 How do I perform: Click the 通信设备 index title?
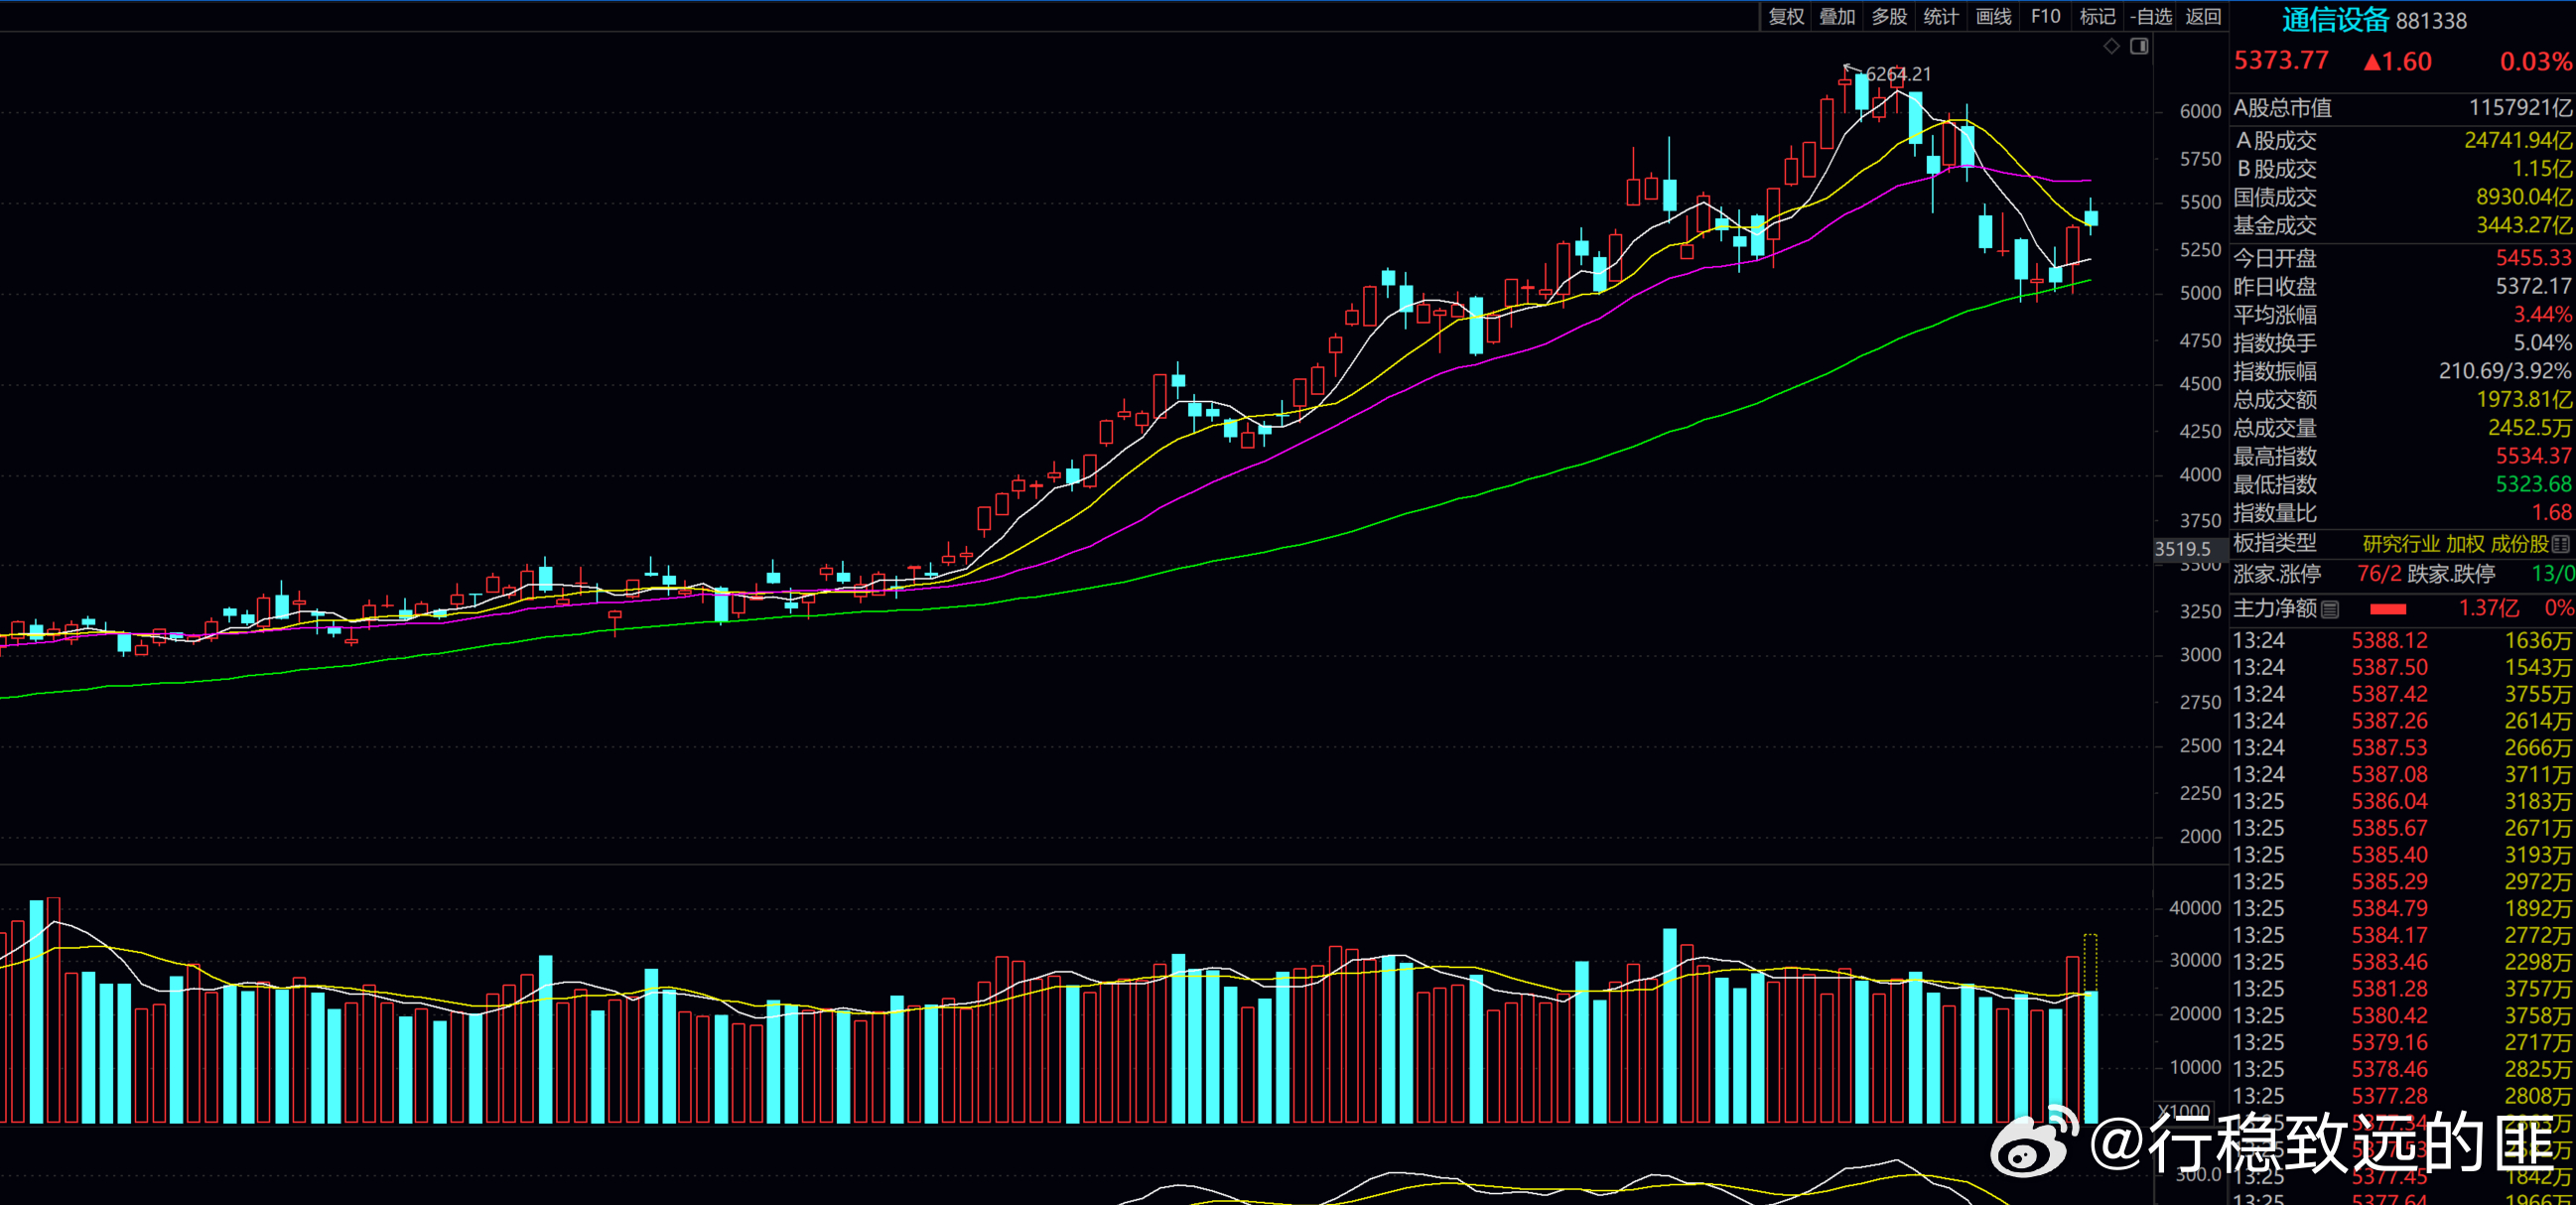point(2335,20)
